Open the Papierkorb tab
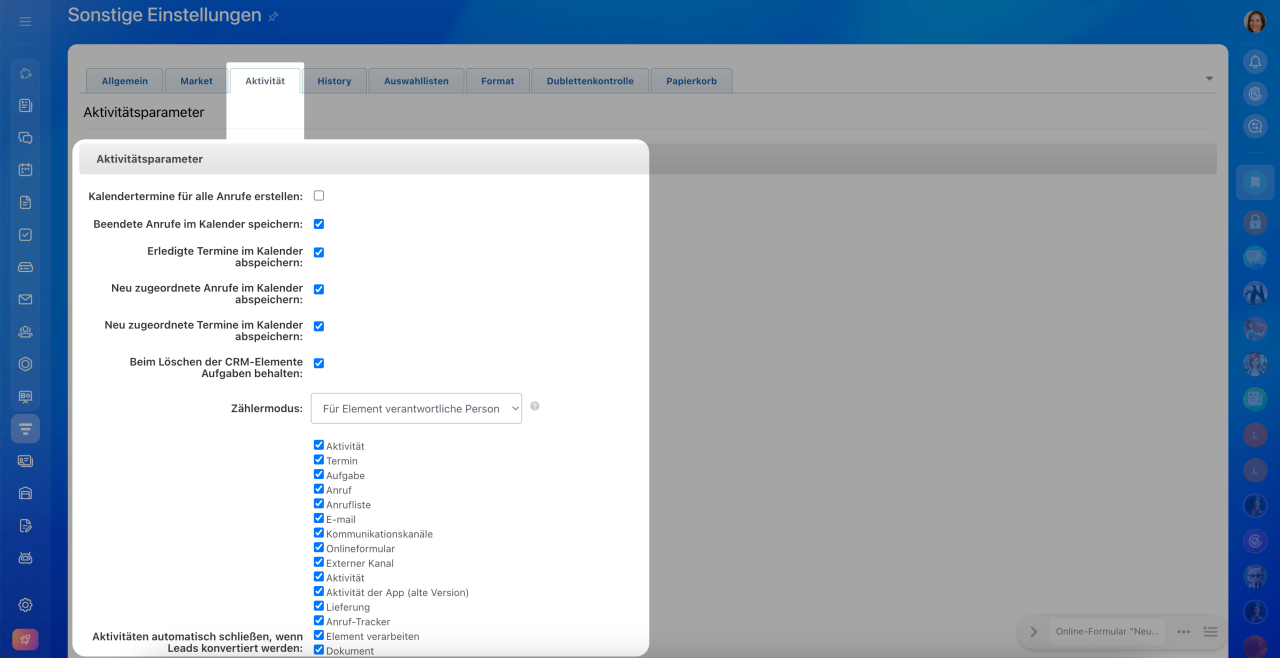1280x658 pixels. click(691, 81)
